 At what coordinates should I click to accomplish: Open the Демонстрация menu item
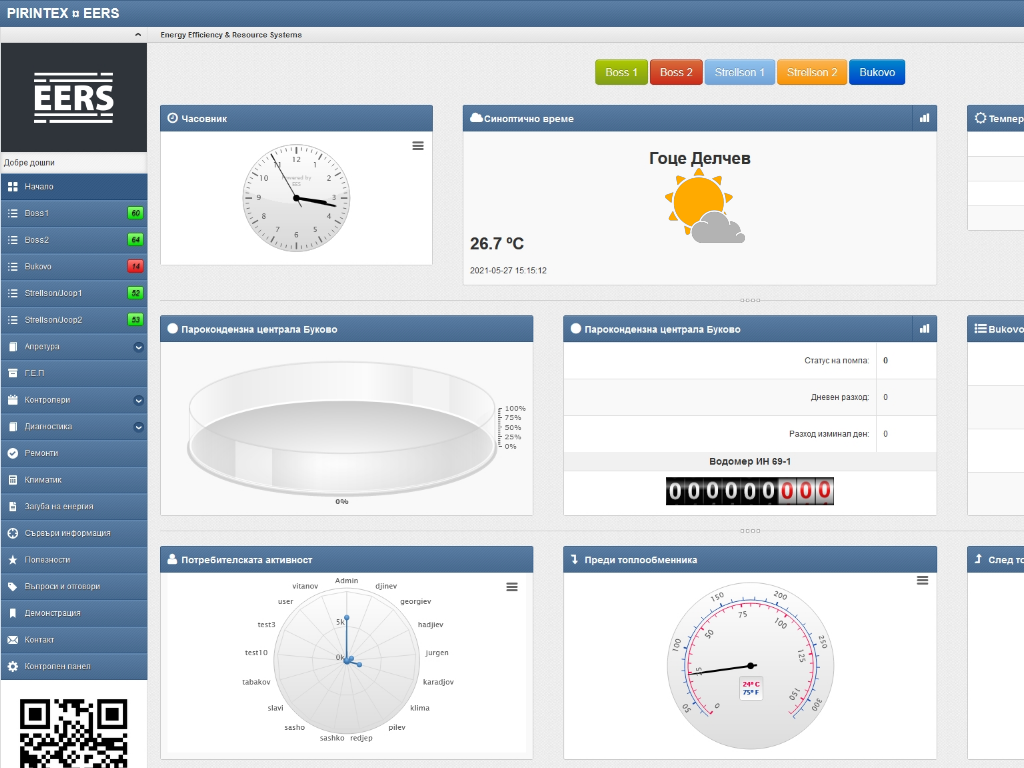pos(74,613)
